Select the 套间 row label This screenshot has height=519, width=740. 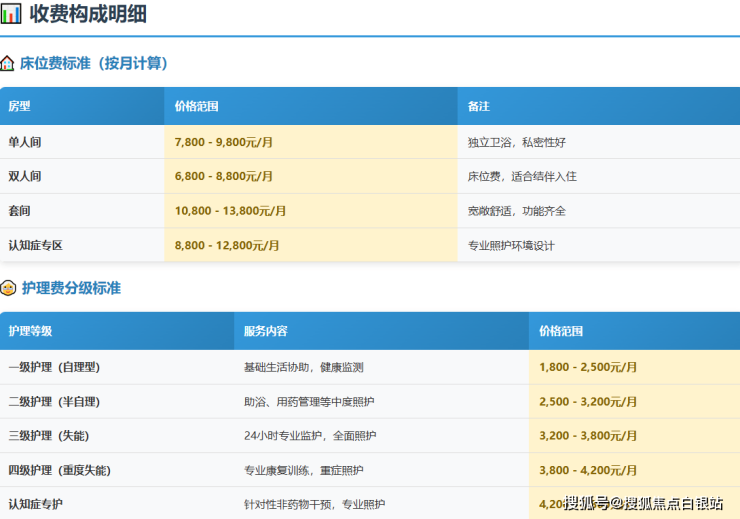pyautogui.click(x=20, y=211)
